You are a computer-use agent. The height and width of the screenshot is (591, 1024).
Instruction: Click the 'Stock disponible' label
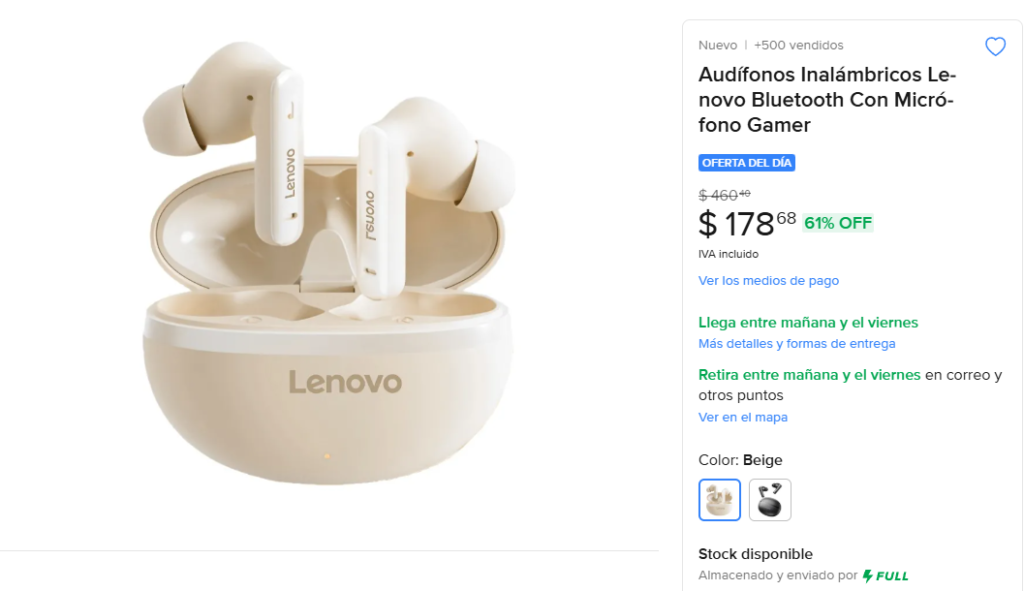755,554
